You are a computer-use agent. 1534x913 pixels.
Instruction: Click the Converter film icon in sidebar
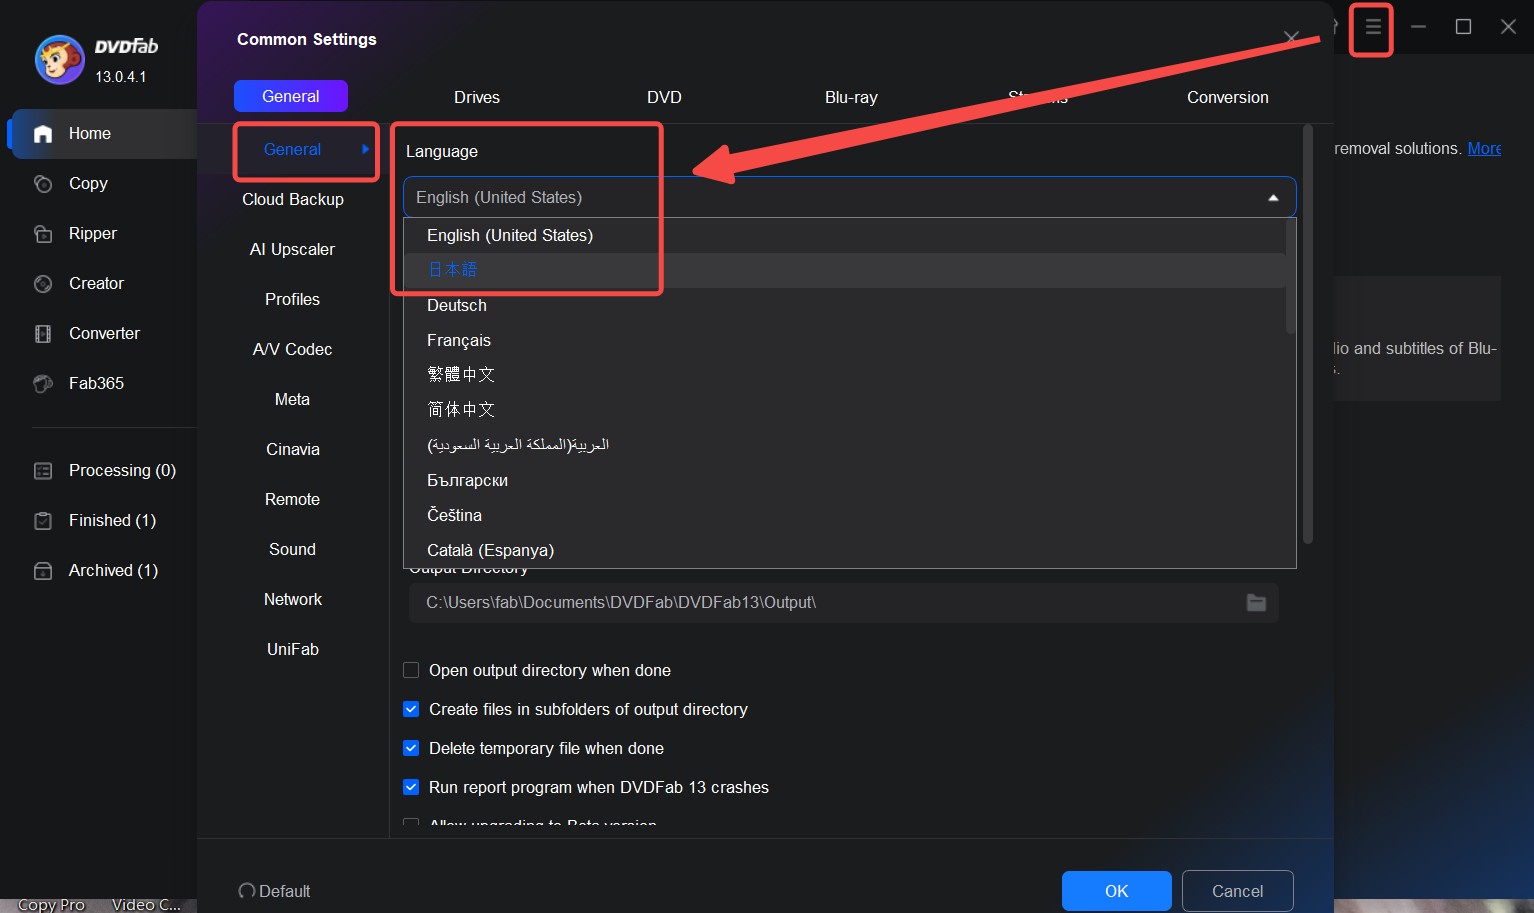pyautogui.click(x=43, y=334)
